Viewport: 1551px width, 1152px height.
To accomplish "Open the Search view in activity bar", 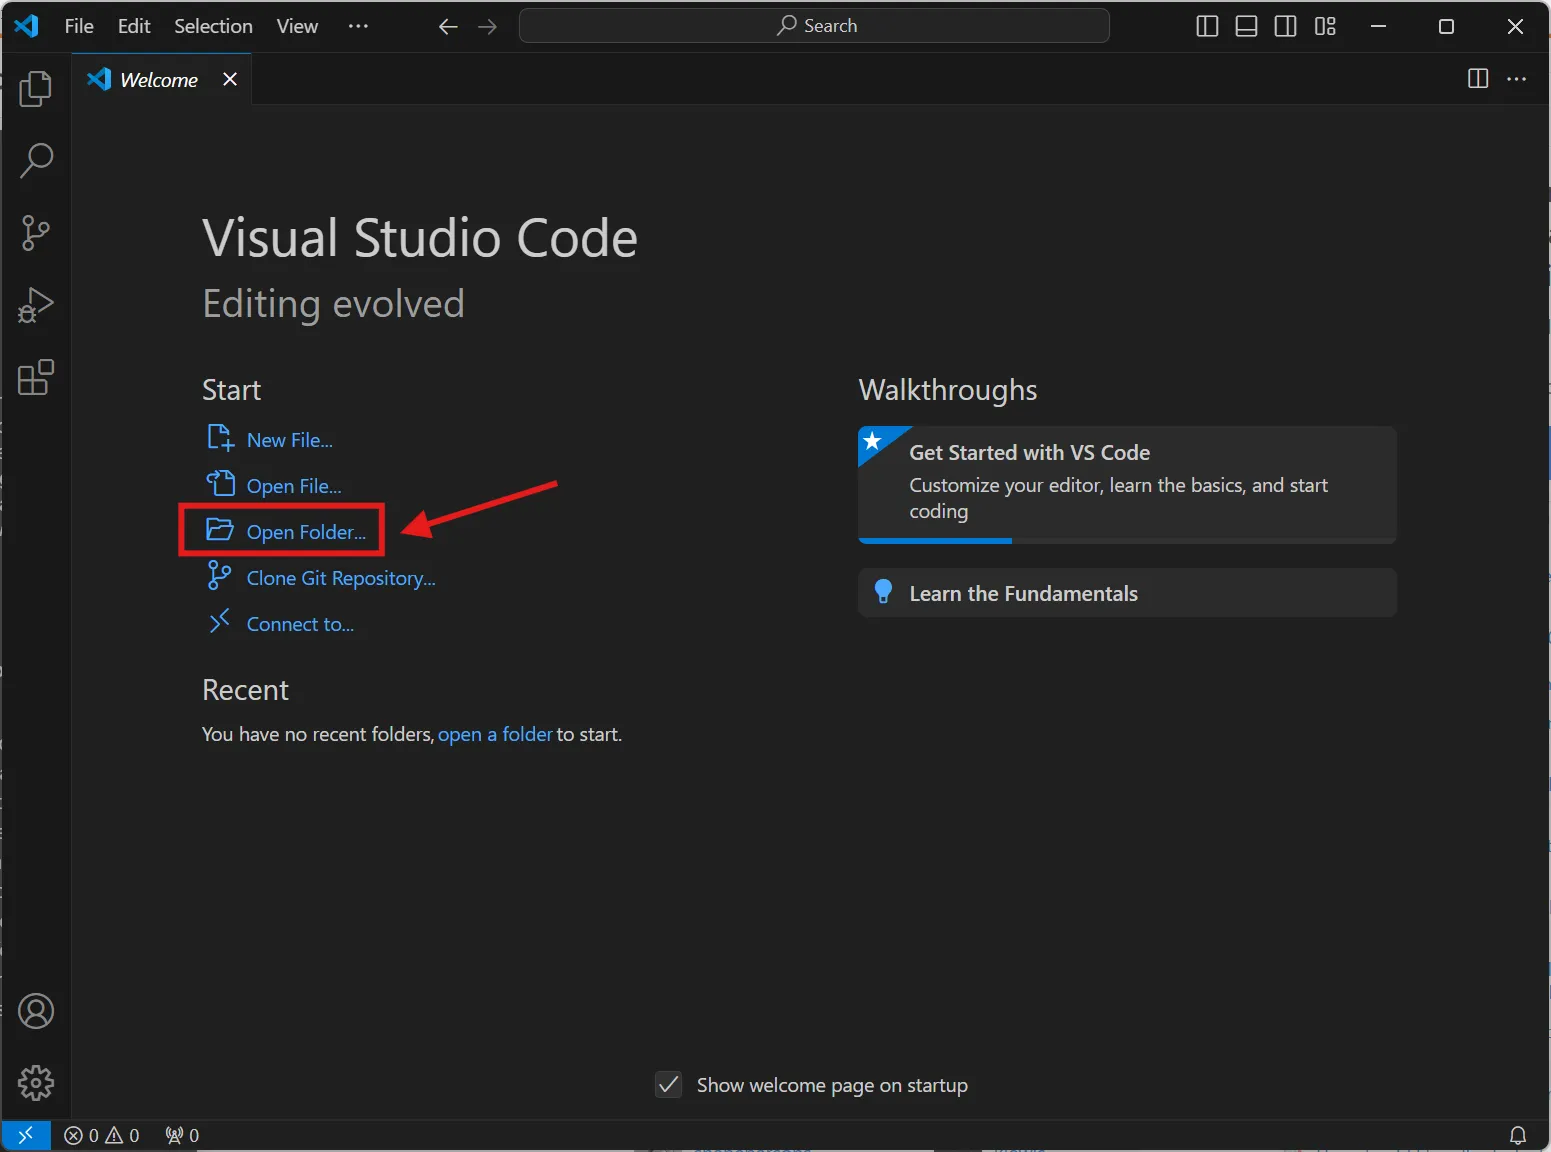I will [36, 160].
